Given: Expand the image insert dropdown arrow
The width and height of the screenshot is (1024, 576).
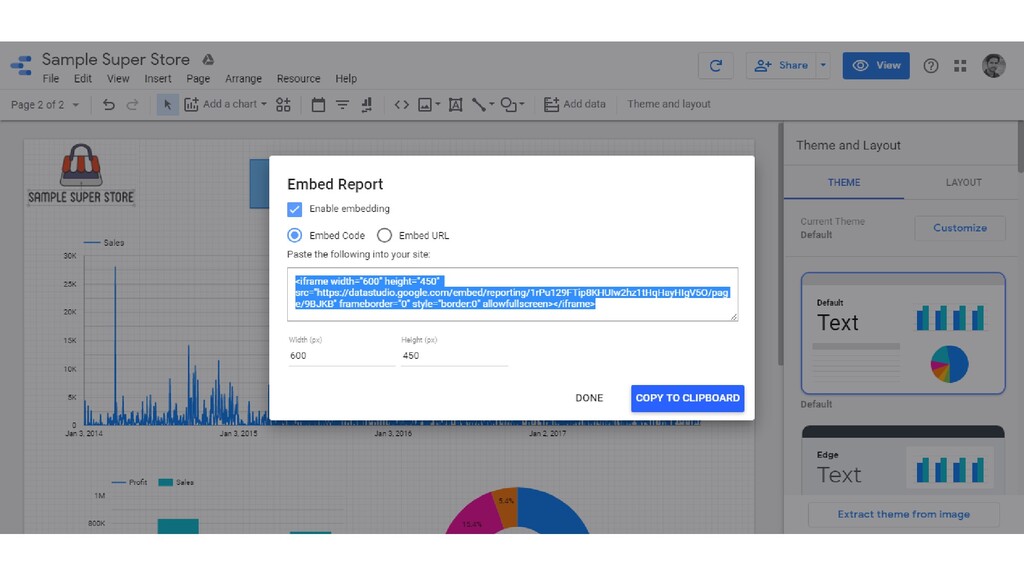Looking at the screenshot, I should click(x=437, y=104).
